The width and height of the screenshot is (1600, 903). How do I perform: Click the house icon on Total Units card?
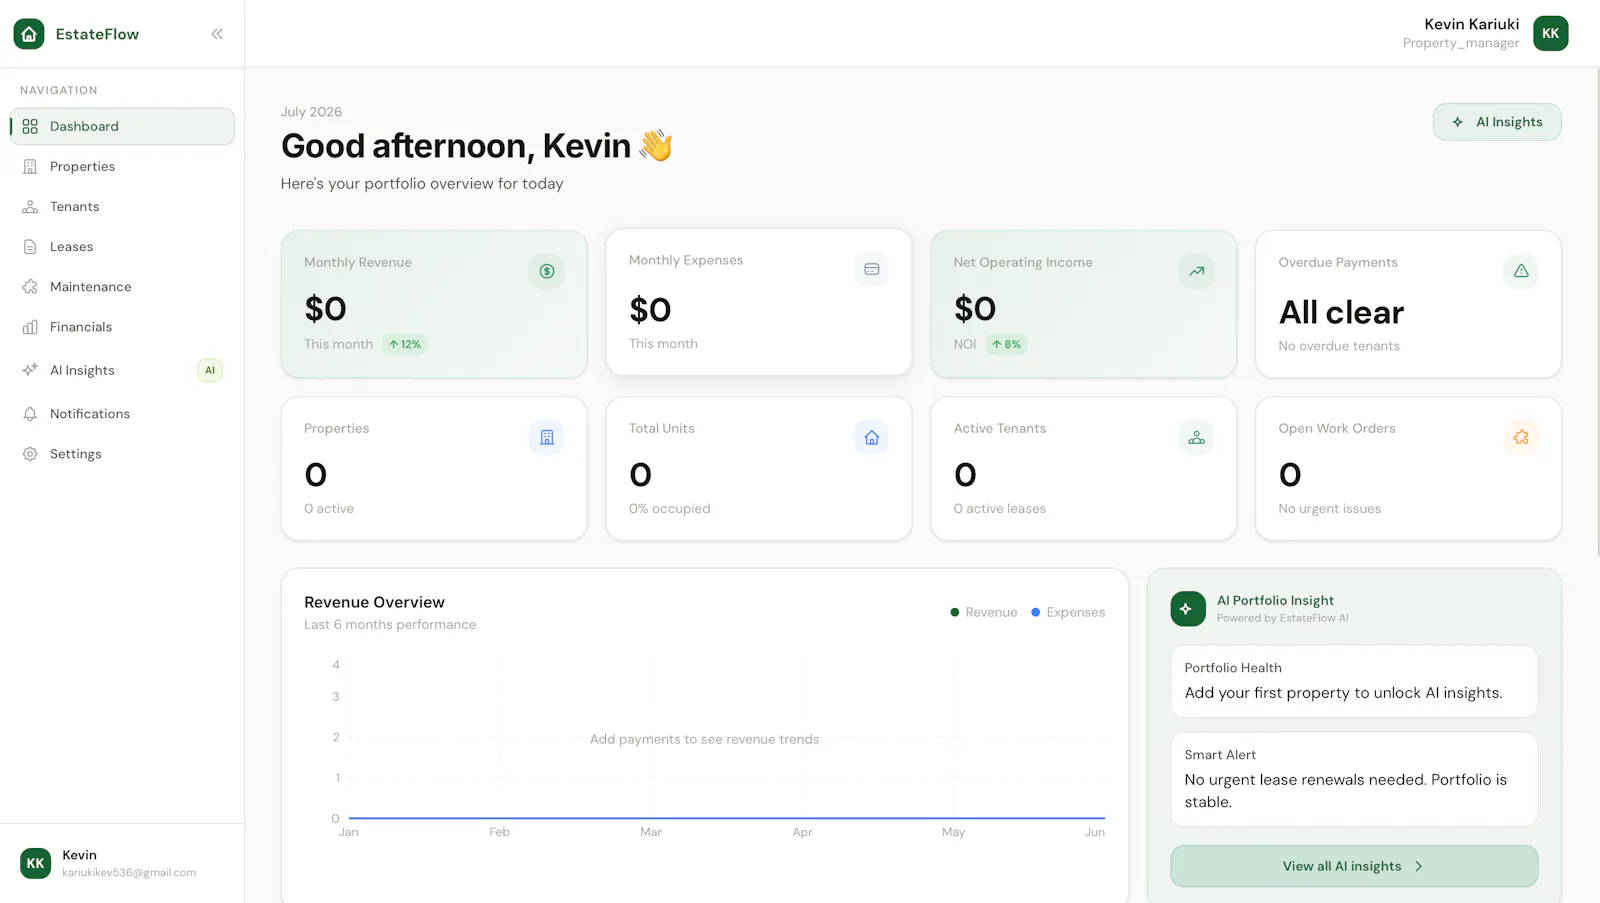pyautogui.click(x=871, y=437)
